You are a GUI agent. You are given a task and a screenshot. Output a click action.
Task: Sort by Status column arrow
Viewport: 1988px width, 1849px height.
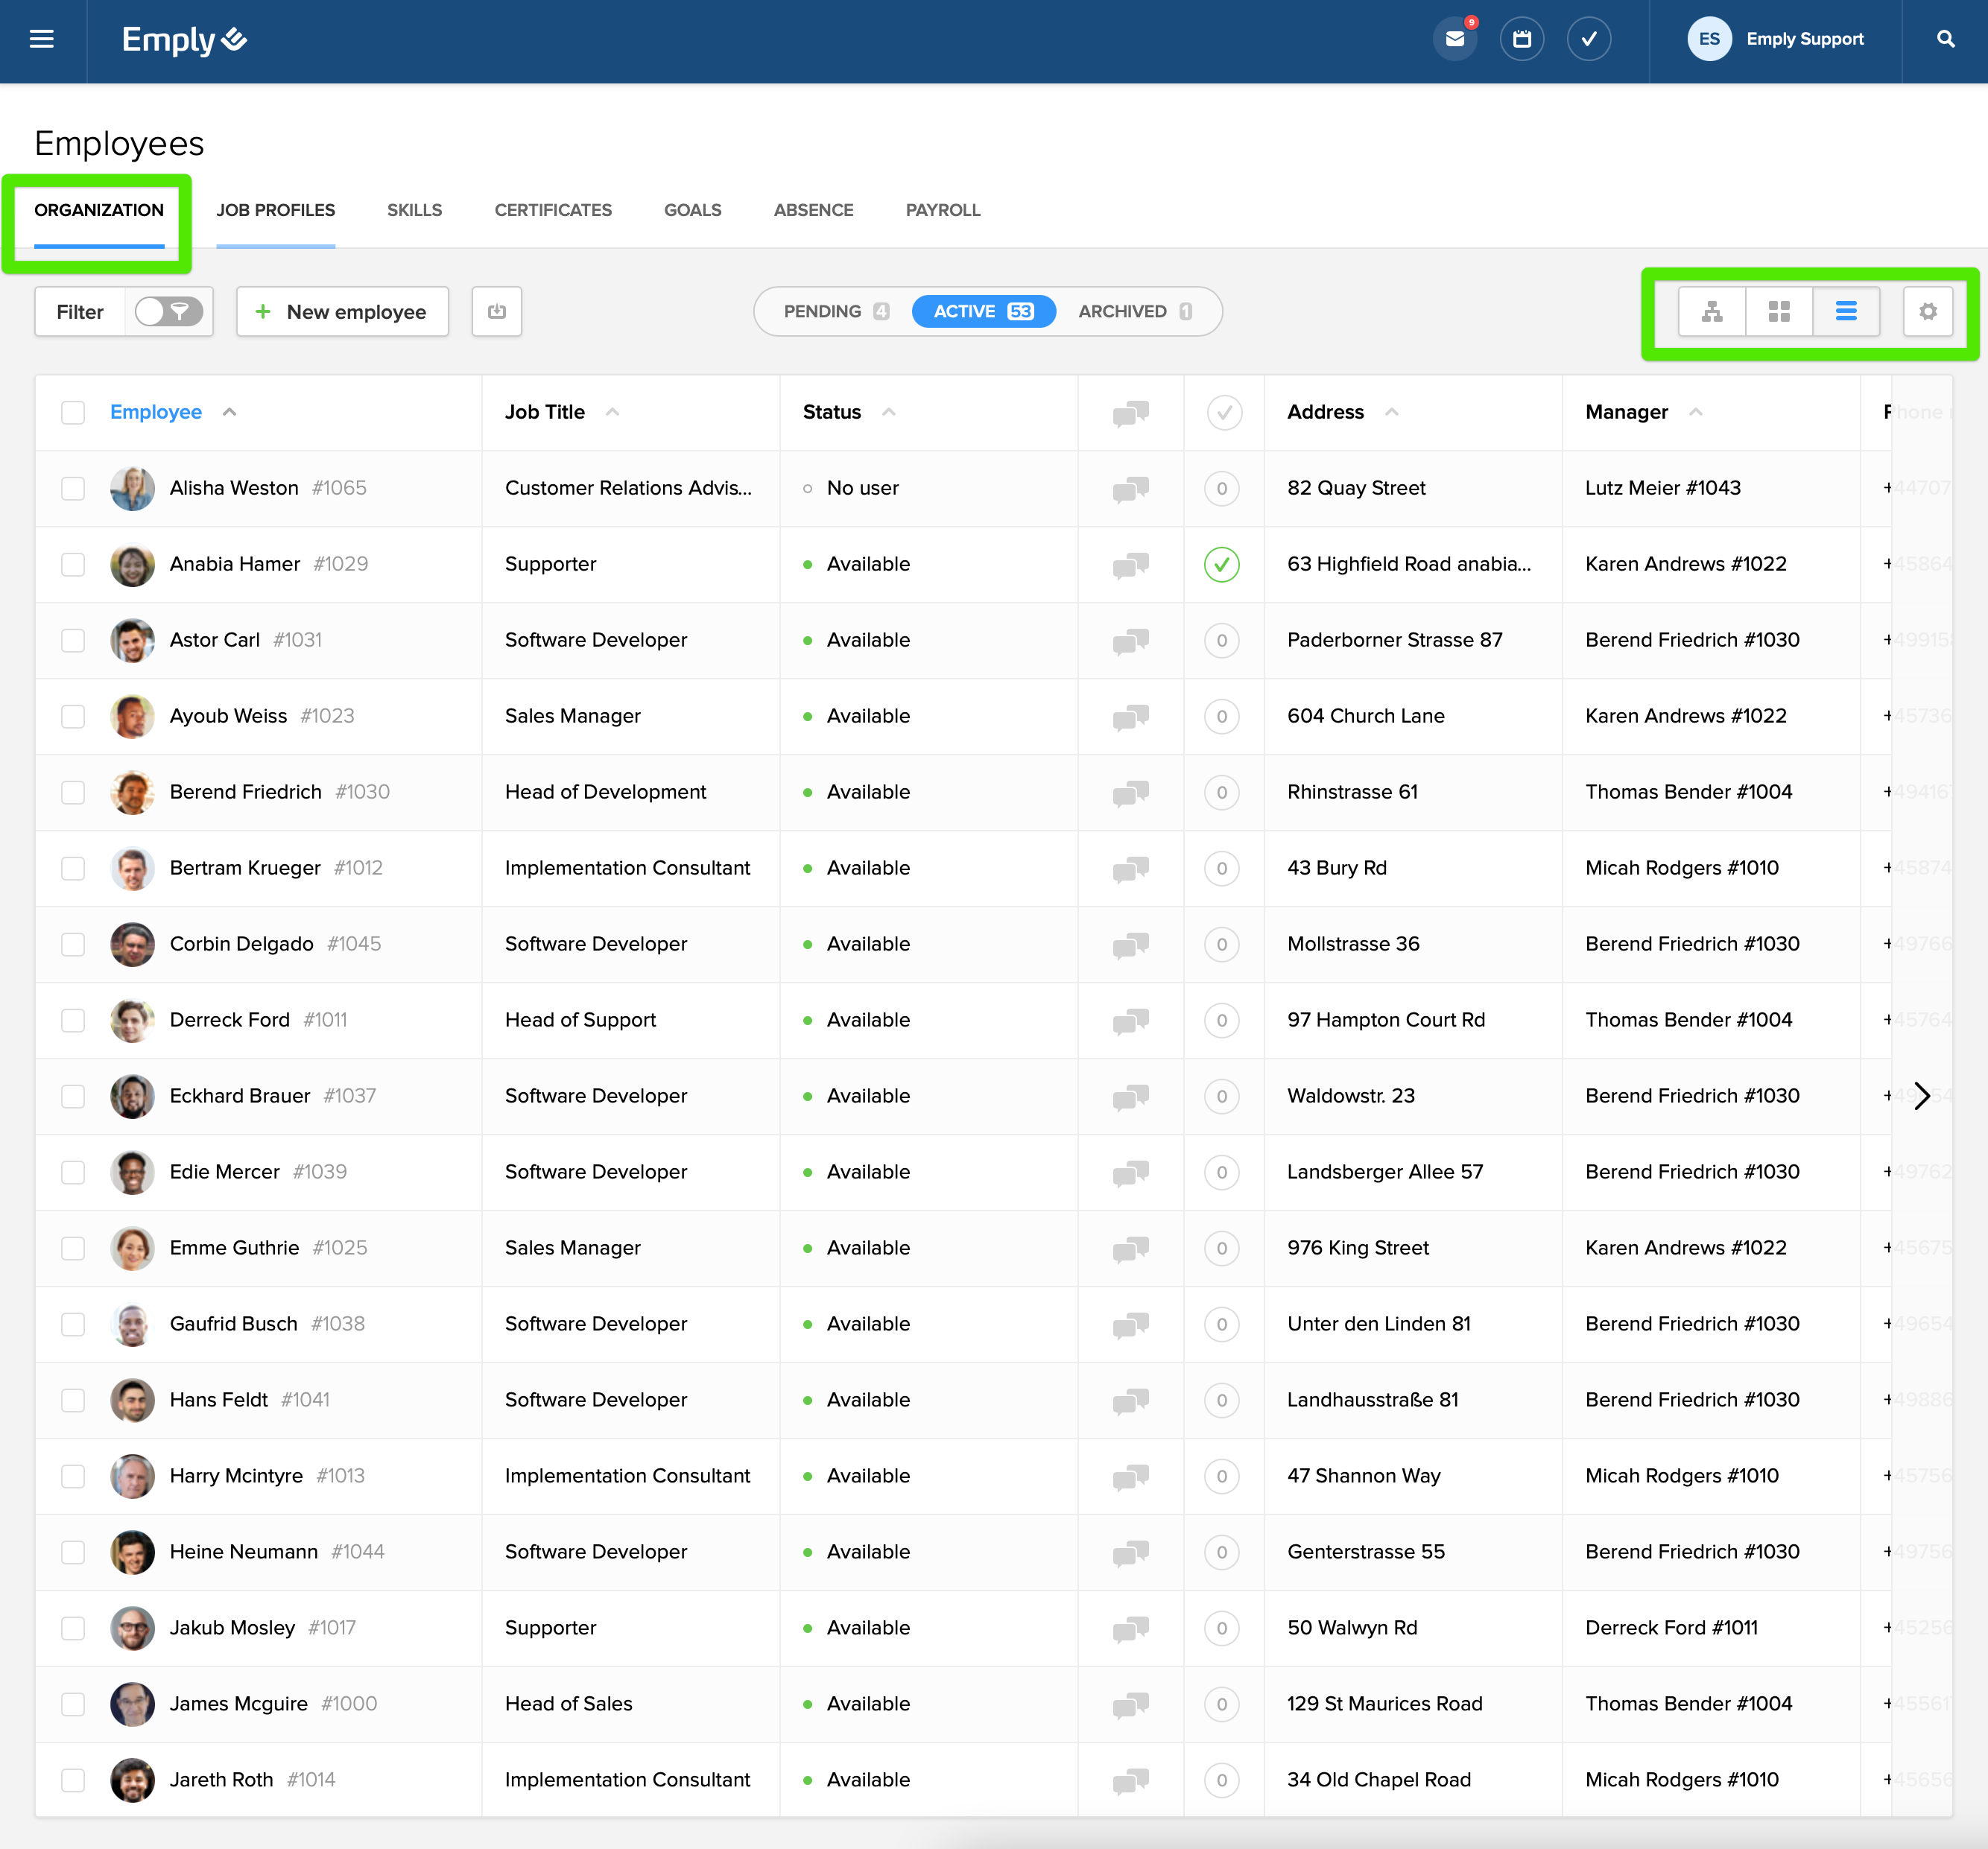[888, 412]
